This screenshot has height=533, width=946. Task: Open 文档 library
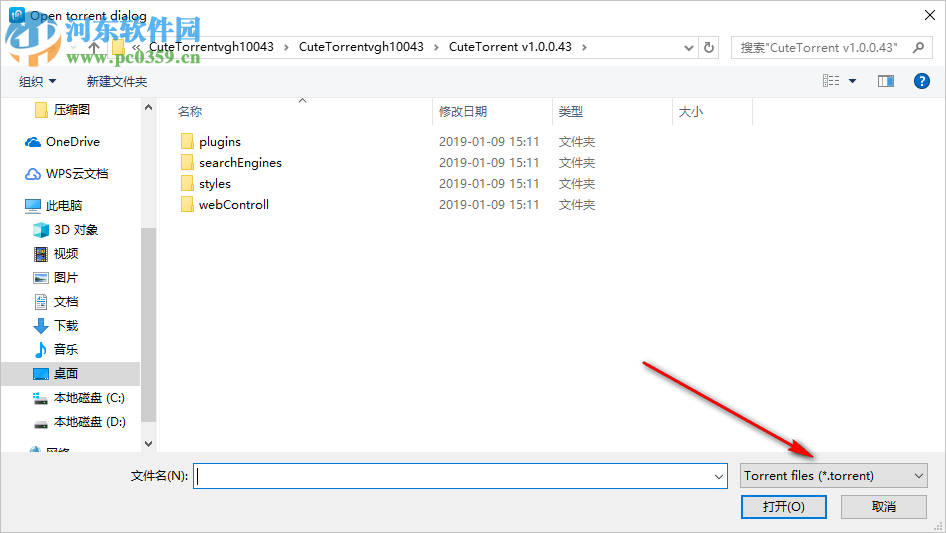66,302
